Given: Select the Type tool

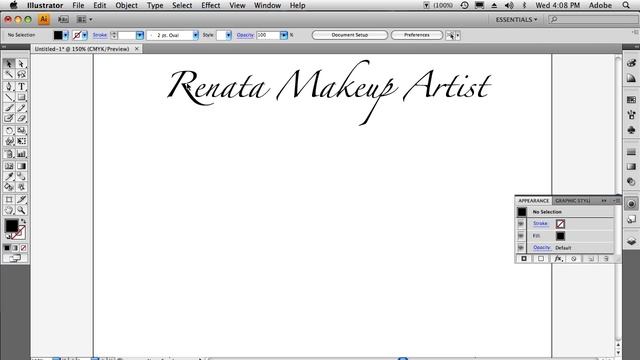Looking at the screenshot, I should click(21, 87).
